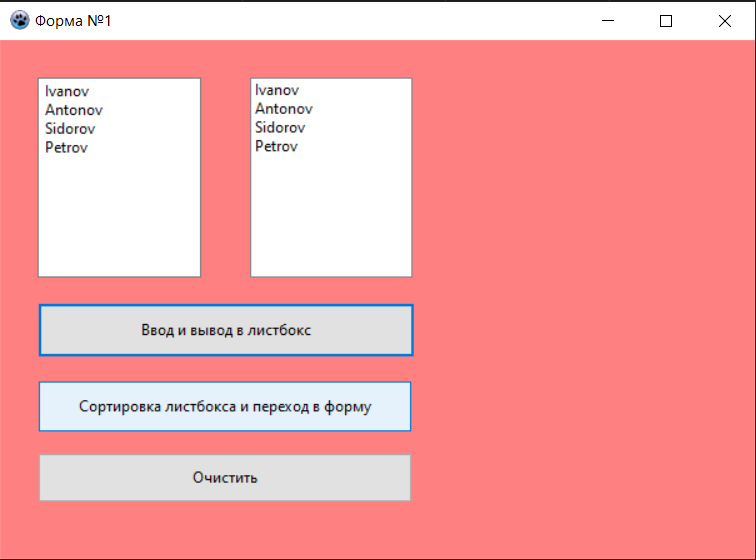Select Sidorov in the right listbox
Screen dimensions: 756x560
click(x=280, y=128)
